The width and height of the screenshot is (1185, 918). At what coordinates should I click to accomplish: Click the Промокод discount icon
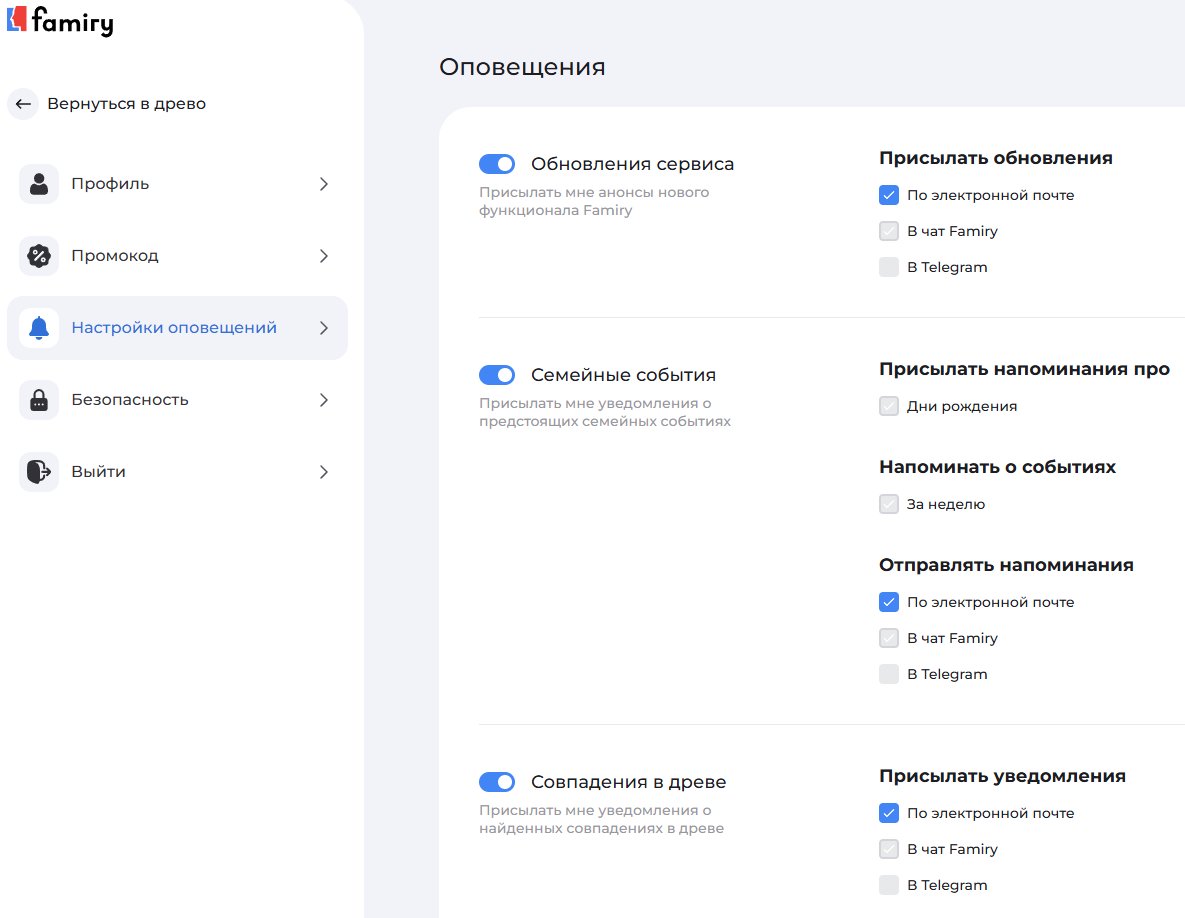(38, 256)
